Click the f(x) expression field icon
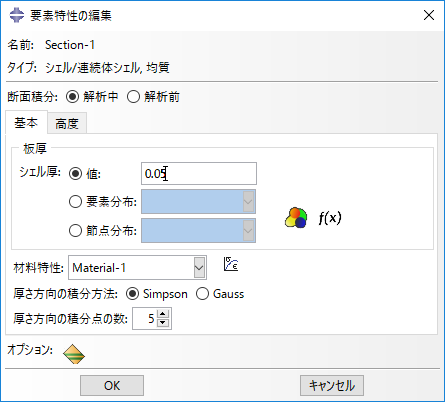445x402 pixels. [330, 218]
